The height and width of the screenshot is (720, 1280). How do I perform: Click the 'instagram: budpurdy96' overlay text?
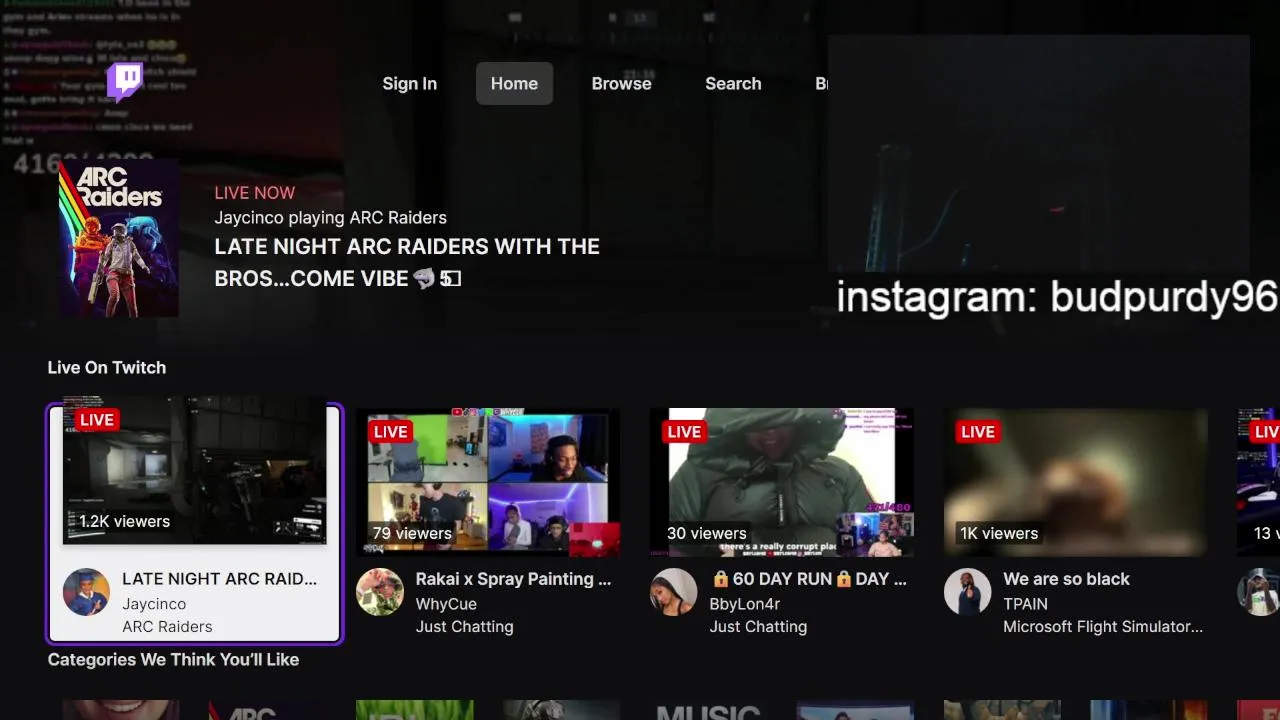[x=1057, y=297]
